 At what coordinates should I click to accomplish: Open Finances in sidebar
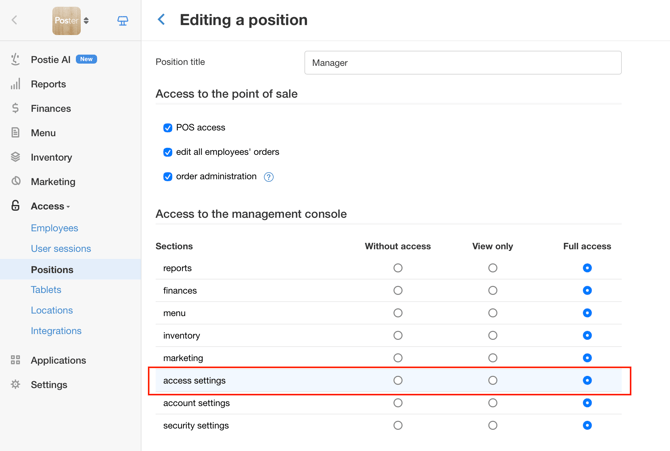pyautogui.click(x=51, y=109)
